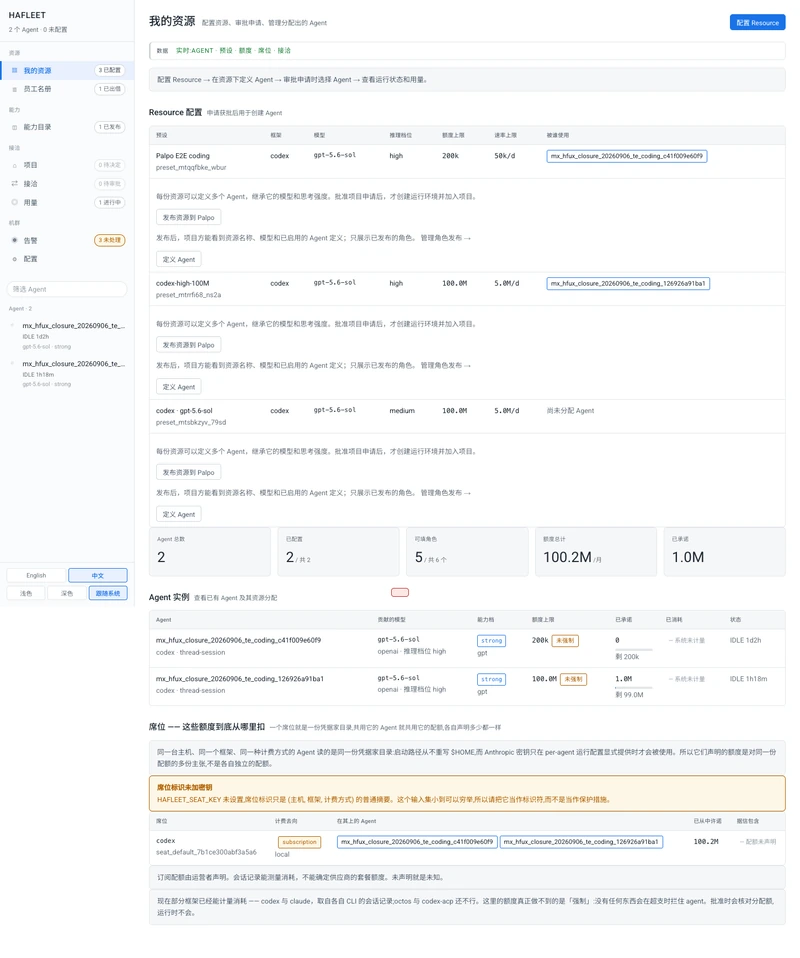Click the 3 已配置 badge
The width and height of the screenshot is (800, 958).
point(110,70)
